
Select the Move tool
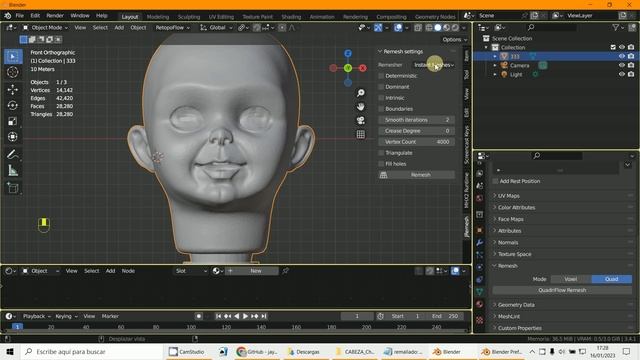click(x=13, y=89)
